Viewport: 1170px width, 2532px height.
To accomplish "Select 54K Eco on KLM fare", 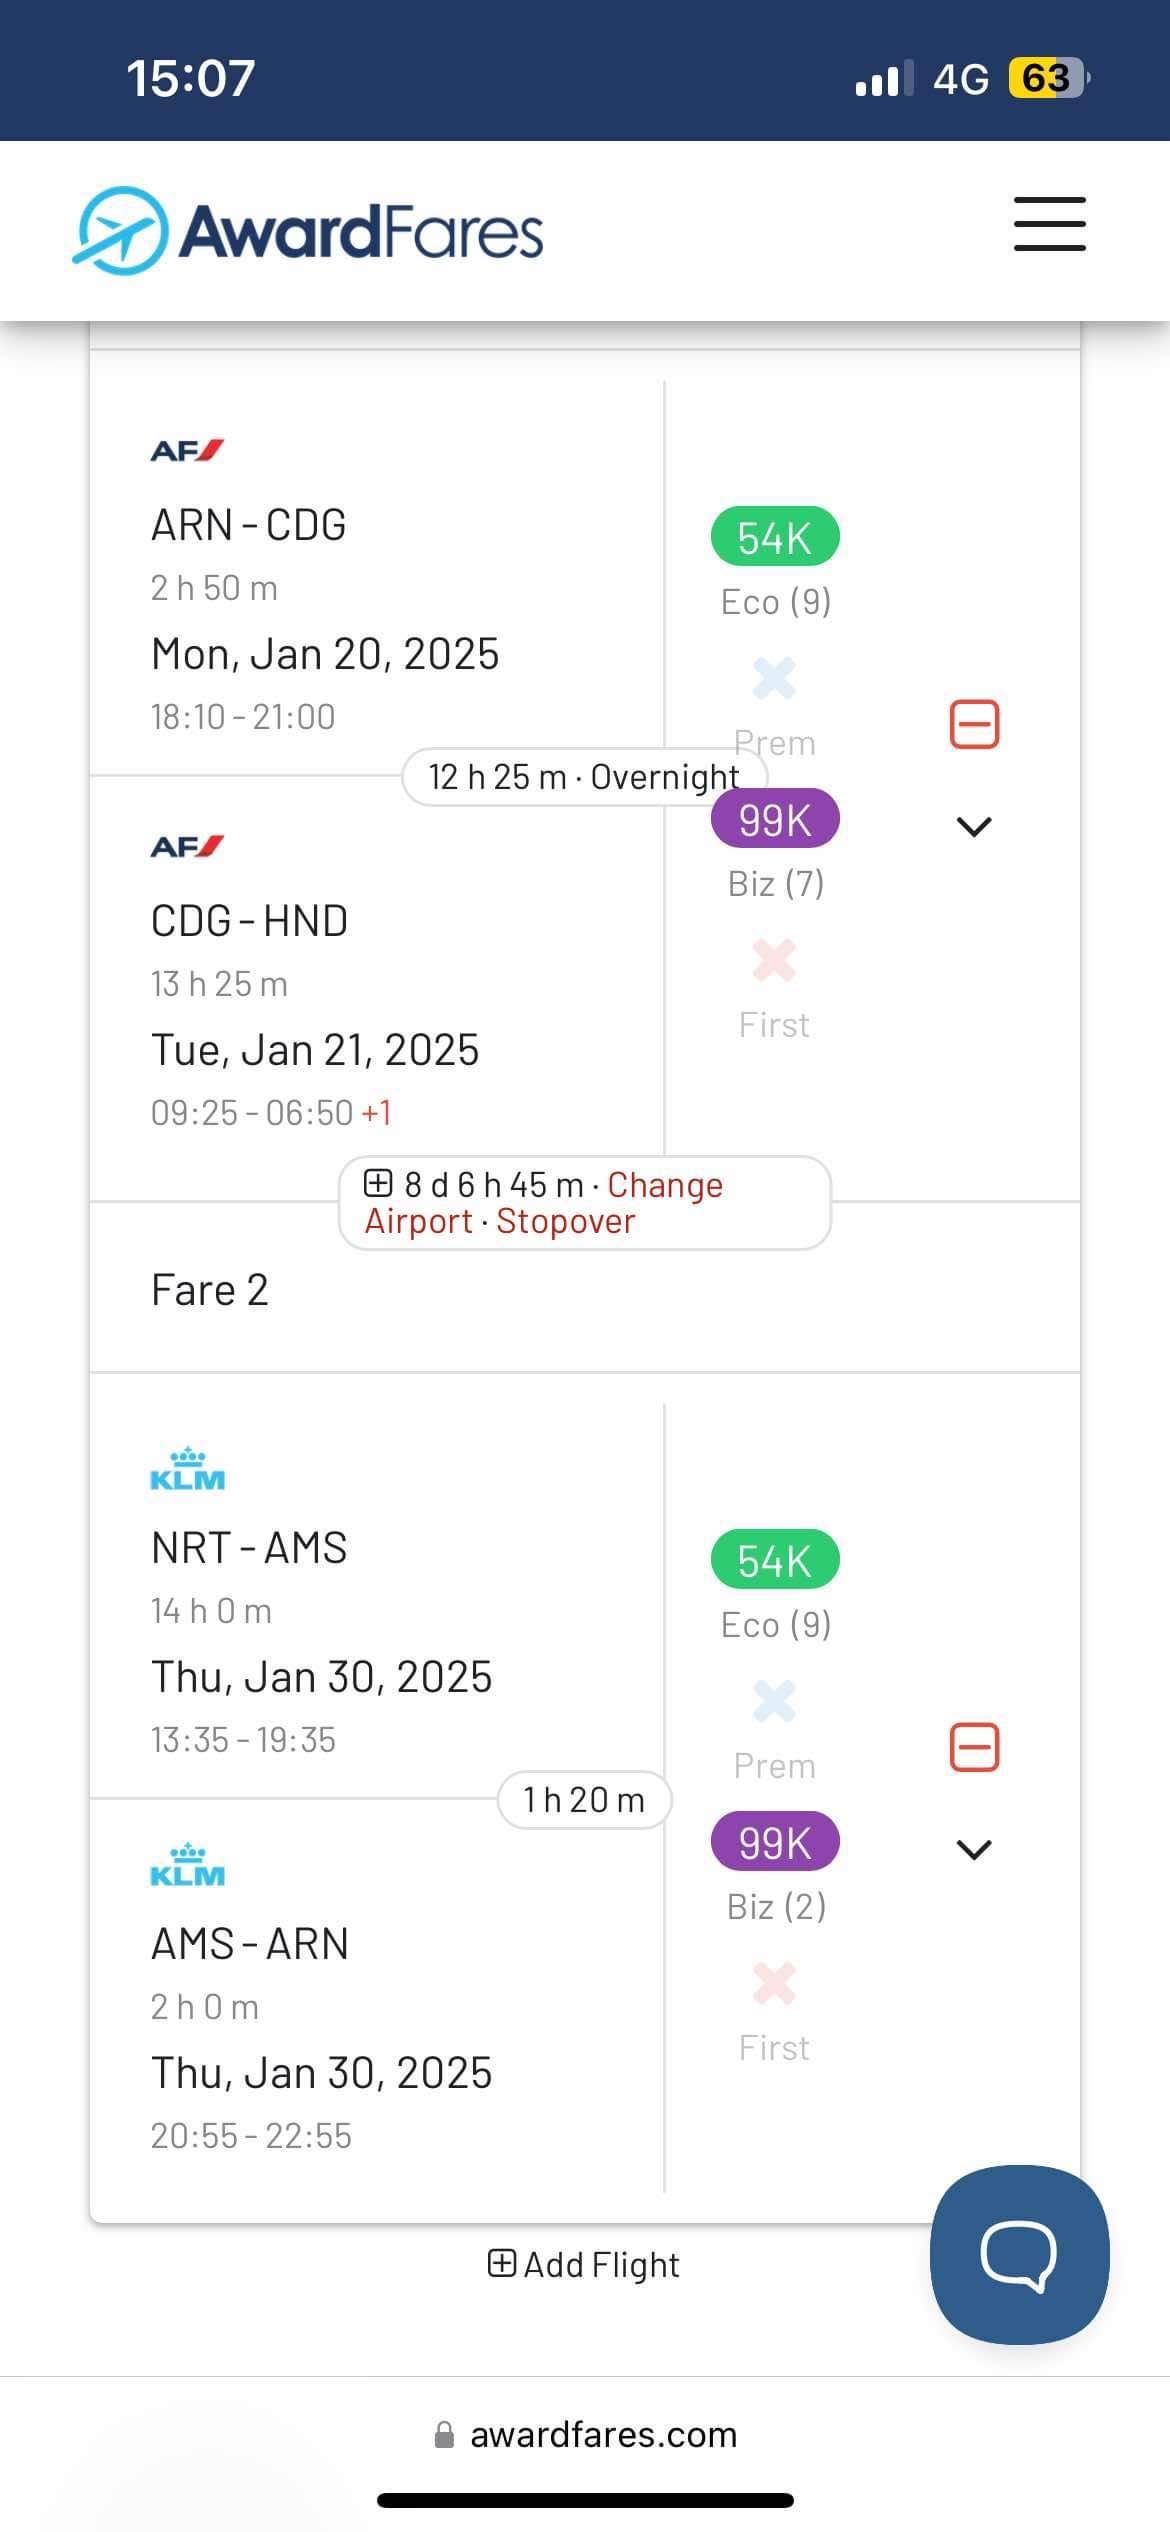I will click(x=775, y=1560).
